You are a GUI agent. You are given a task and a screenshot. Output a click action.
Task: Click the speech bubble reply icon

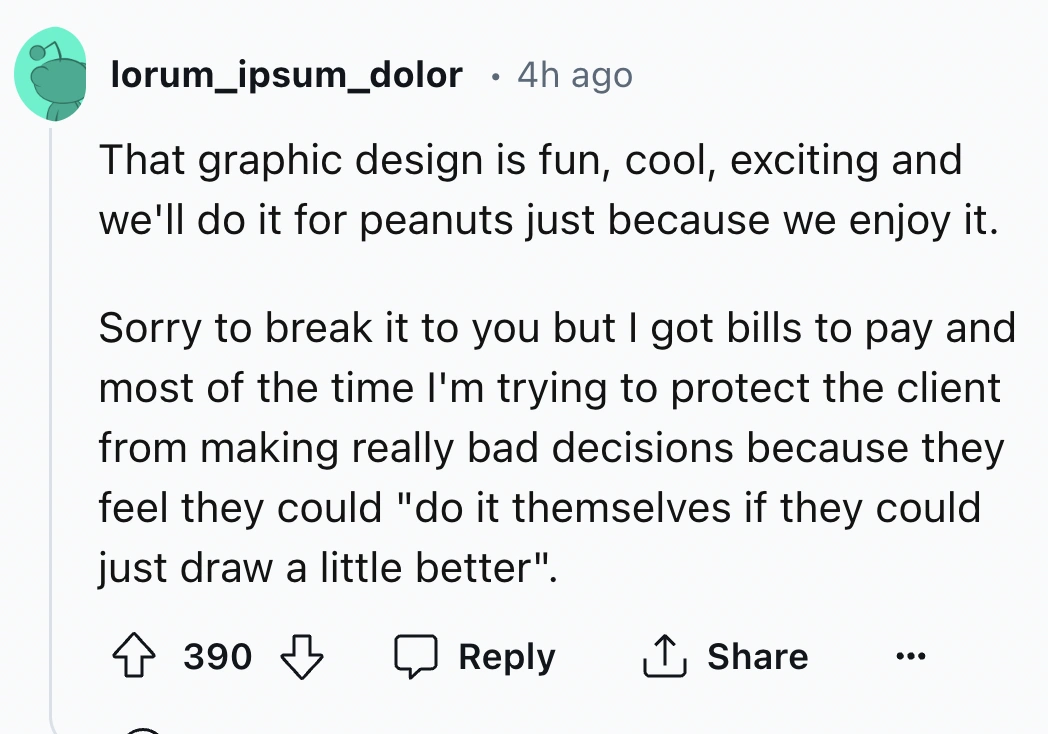click(x=415, y=656)
